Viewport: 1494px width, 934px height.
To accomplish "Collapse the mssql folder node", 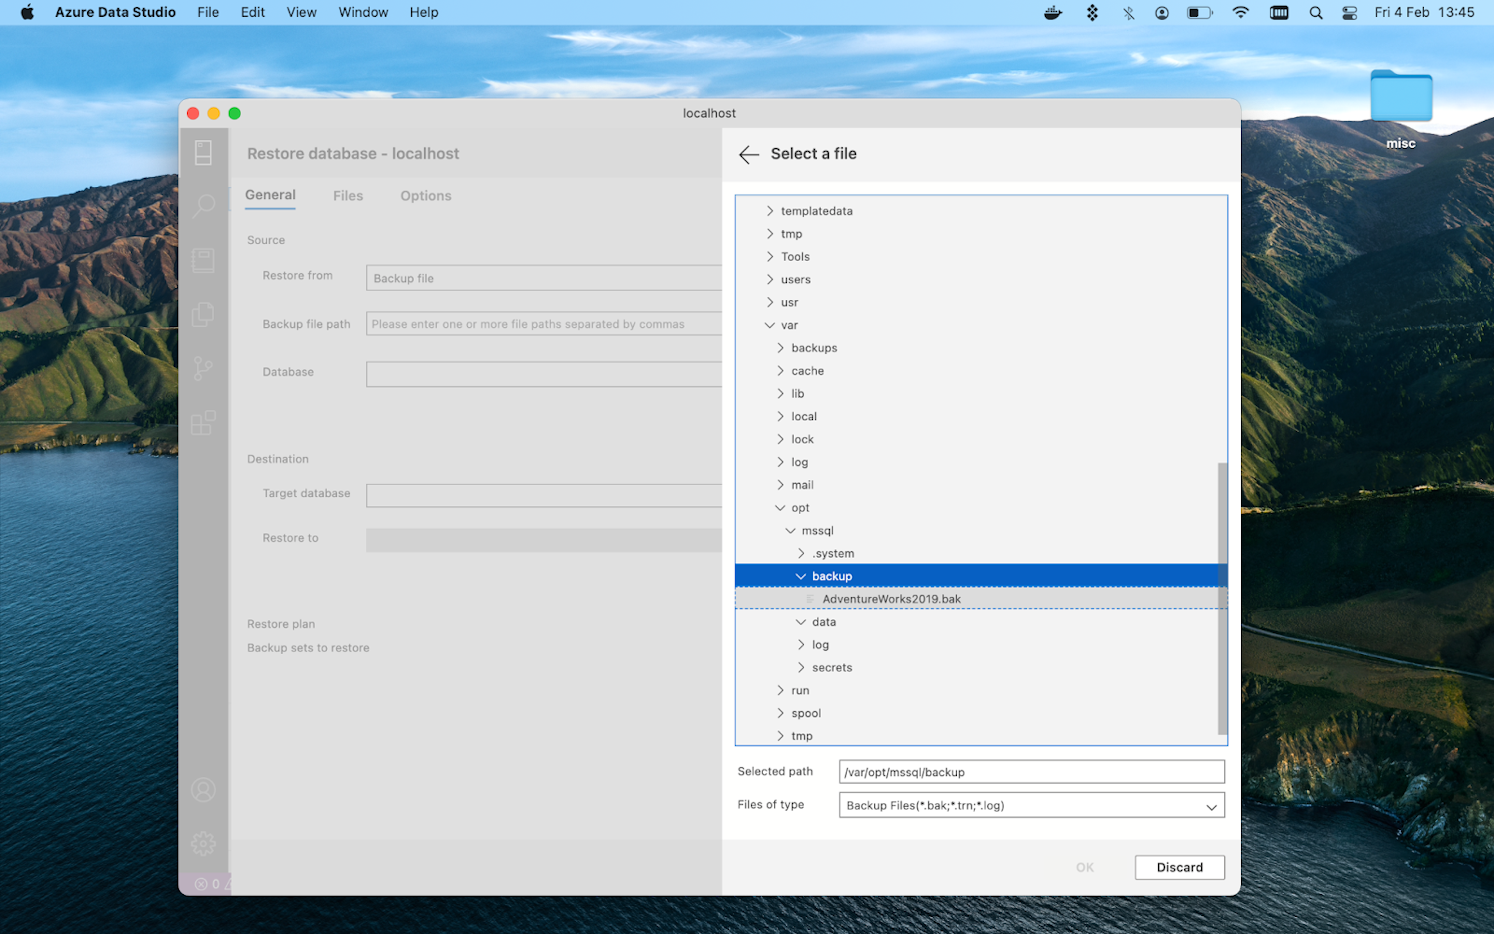I will click(x=791, y=531).
